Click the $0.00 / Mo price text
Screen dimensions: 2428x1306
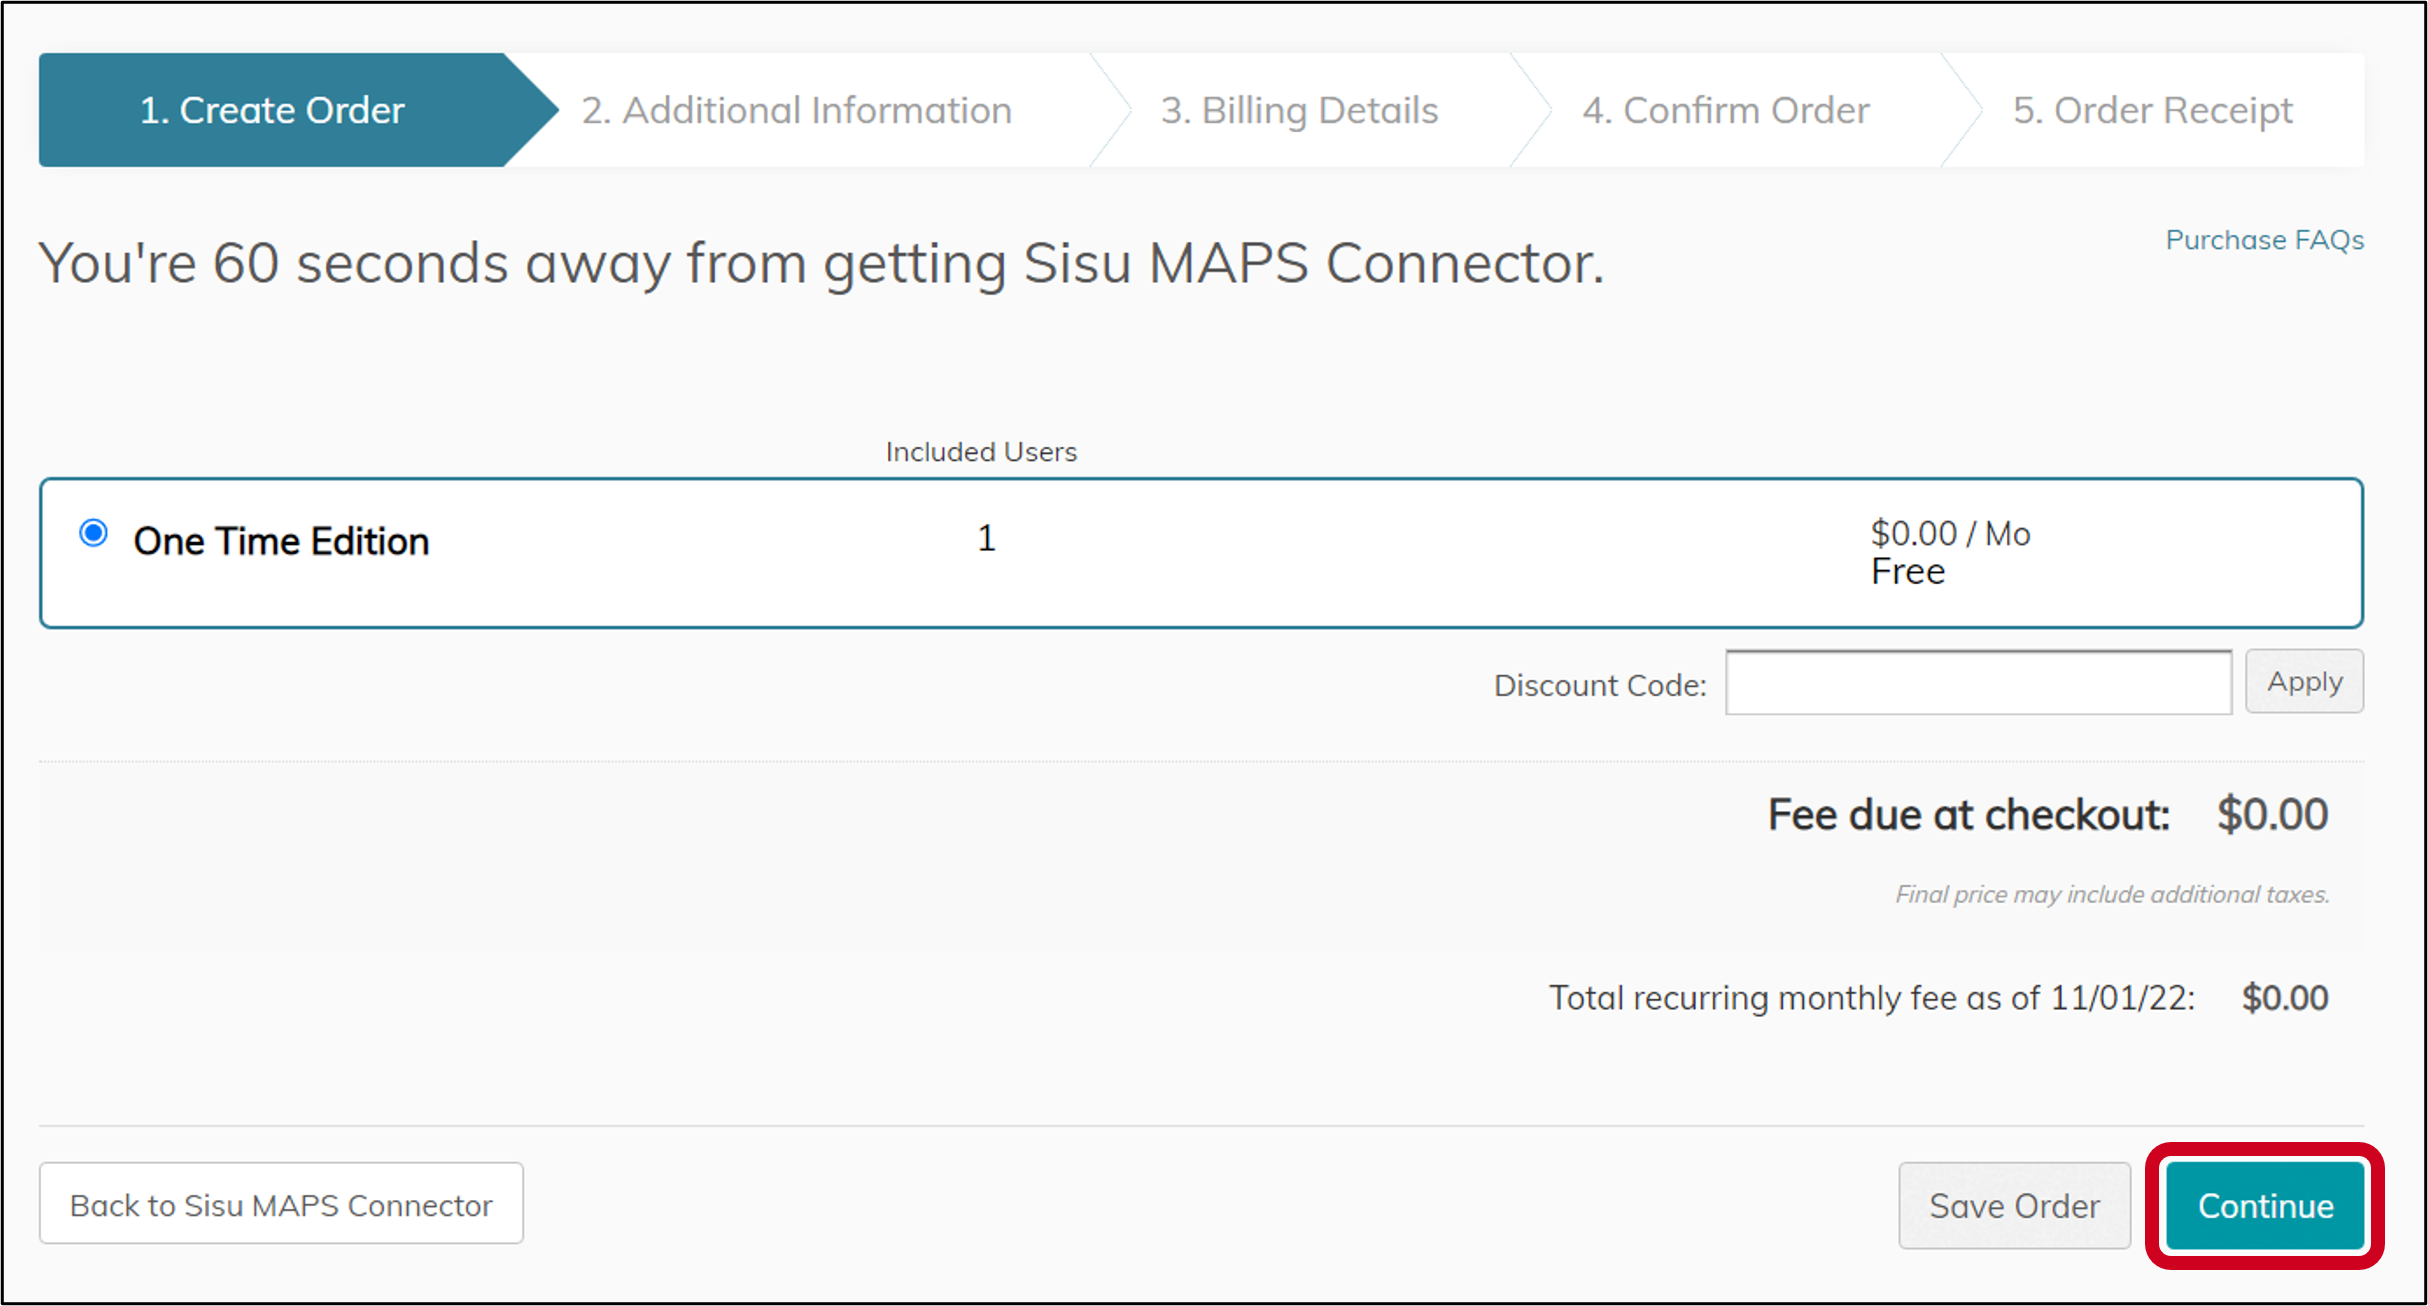[x=1950, y=534]
